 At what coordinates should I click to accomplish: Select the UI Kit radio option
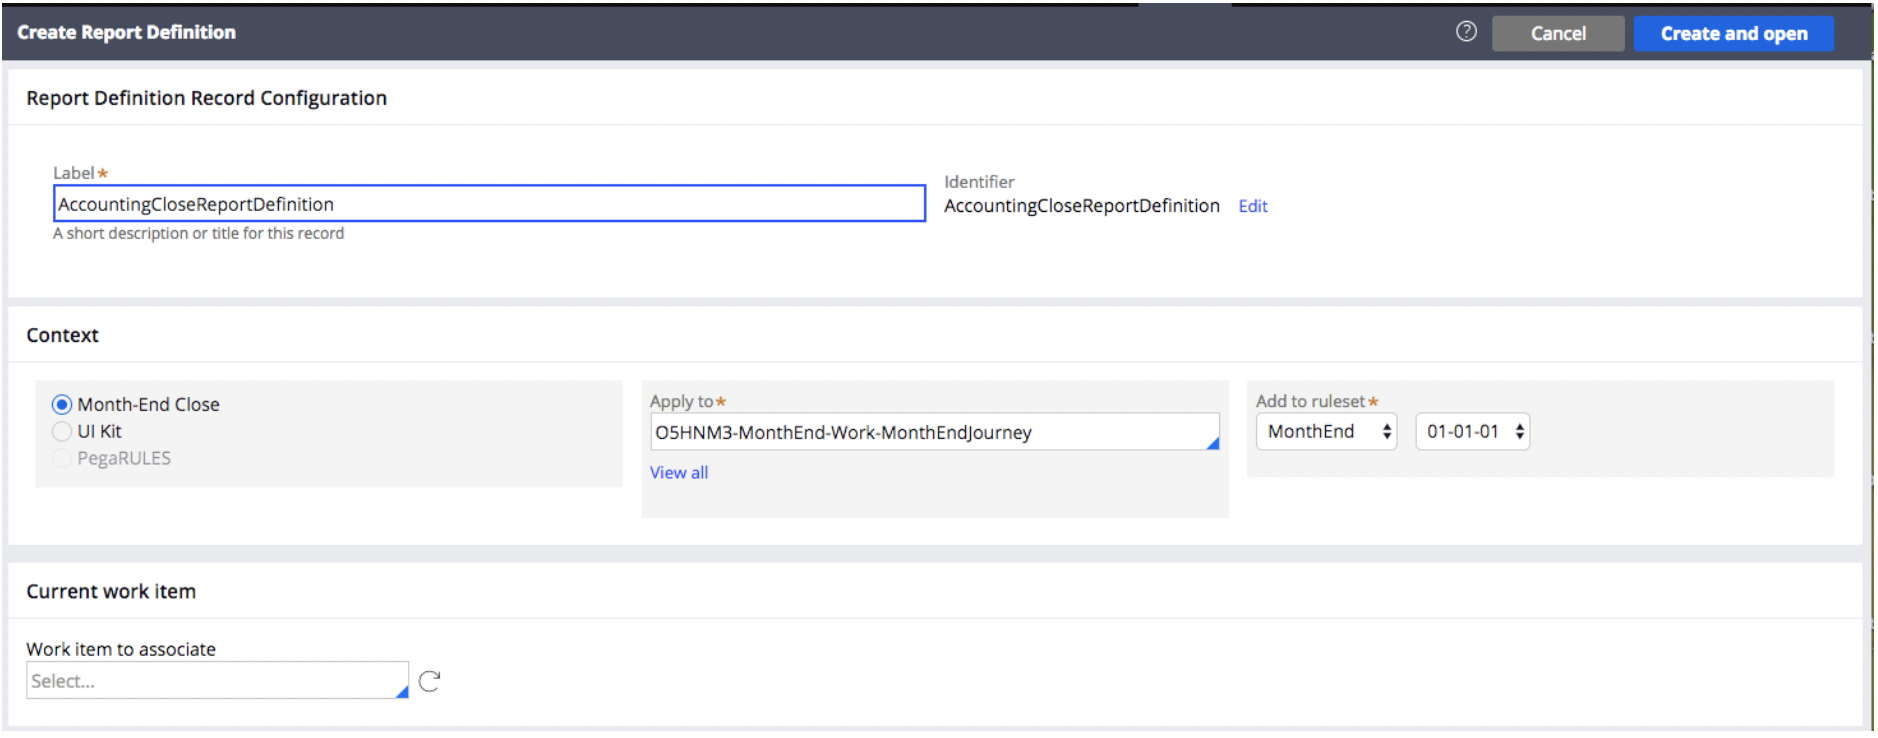(x=62, y=431)
